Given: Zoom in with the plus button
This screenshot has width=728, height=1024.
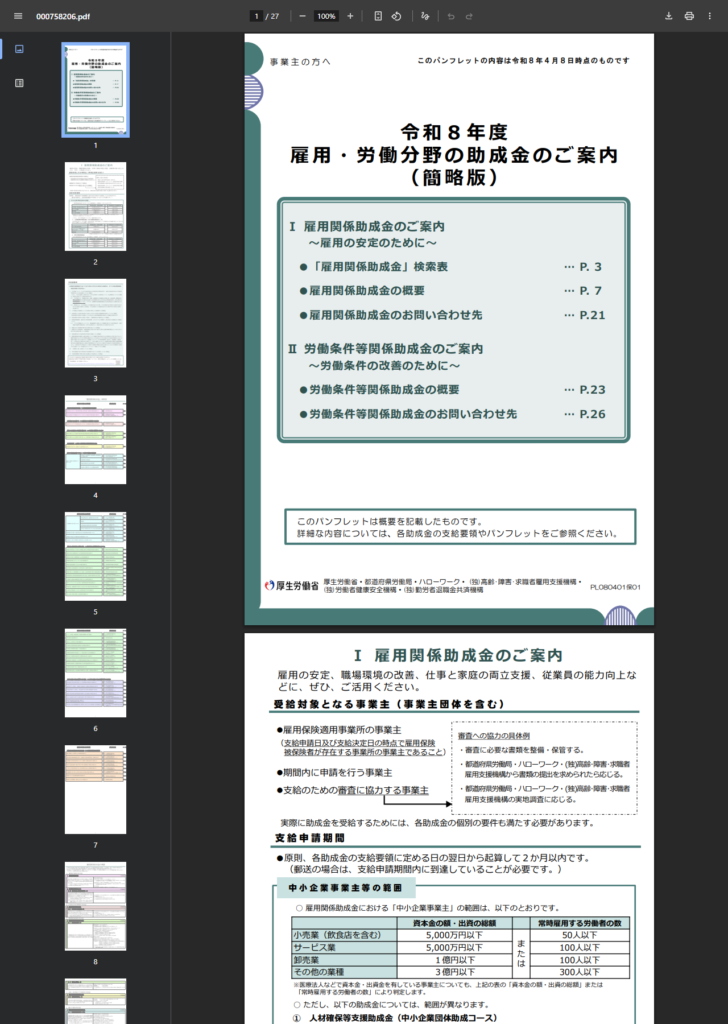Looking at the screenshot, I should click(350, 16).
